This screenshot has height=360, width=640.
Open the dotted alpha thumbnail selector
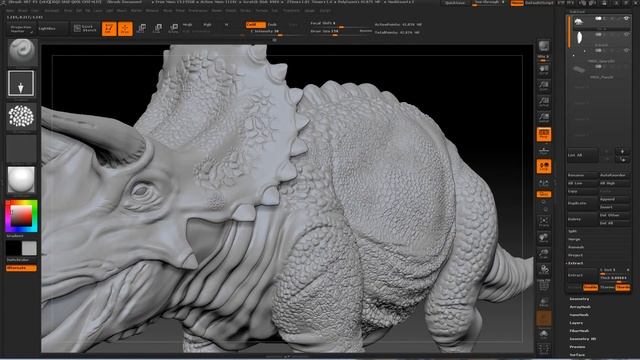pyautogui.click(x=21, y=116)
